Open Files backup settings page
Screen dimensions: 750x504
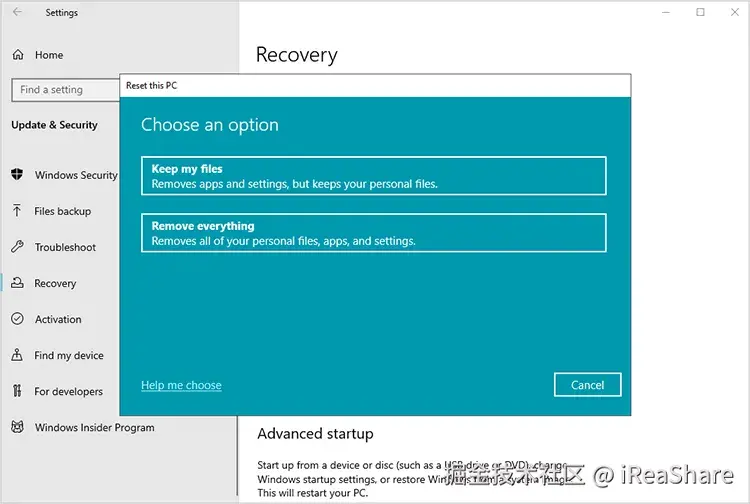[x=63, y=211]
